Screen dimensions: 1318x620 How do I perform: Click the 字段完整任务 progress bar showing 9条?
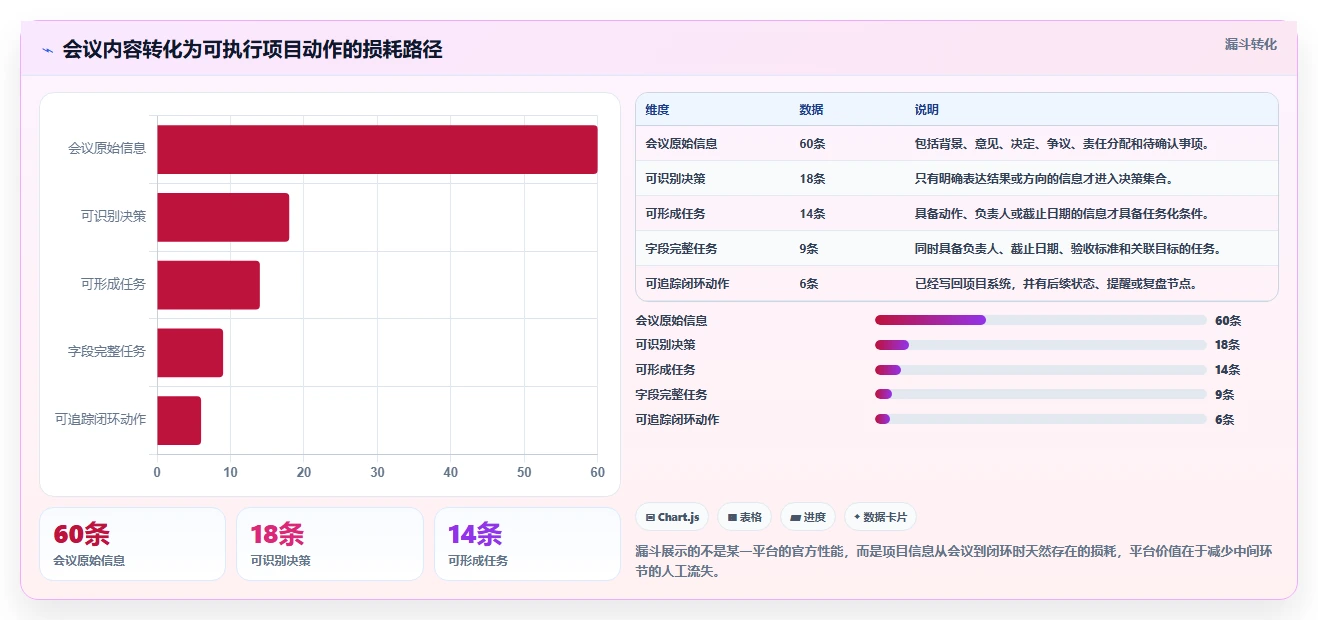1040,395
